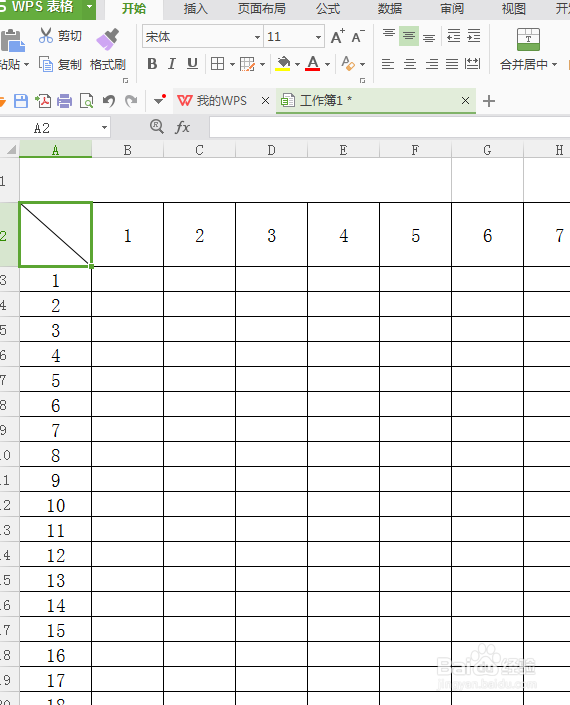Toggle Underline formatting
Viewport: 570px width, 705px height.
pos(192,64)
